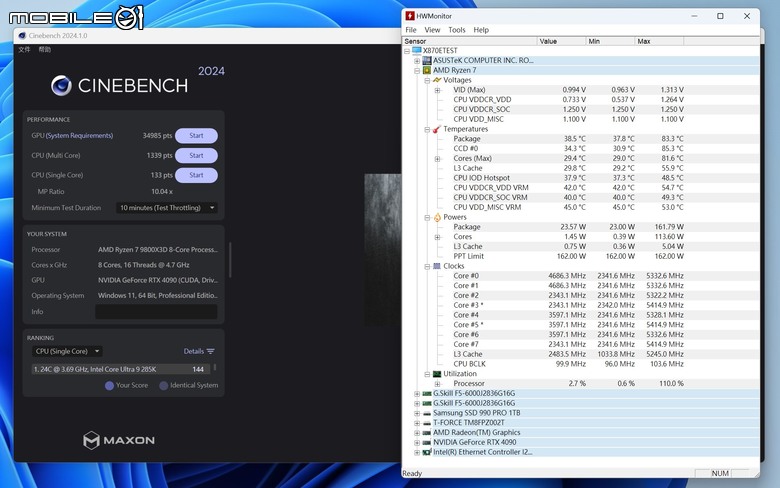The image size is (780, 488).
Task: Click the Value column header
Action: [562, 41]
